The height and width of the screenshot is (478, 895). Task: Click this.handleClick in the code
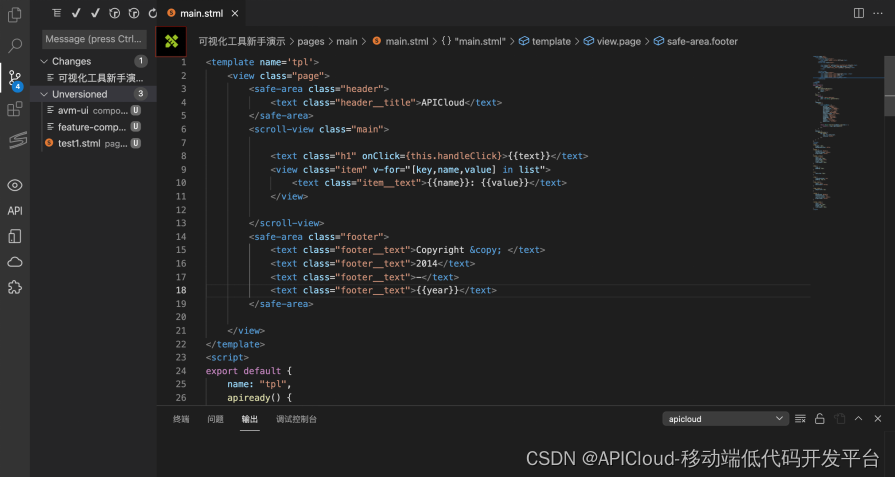coord(454,156)
